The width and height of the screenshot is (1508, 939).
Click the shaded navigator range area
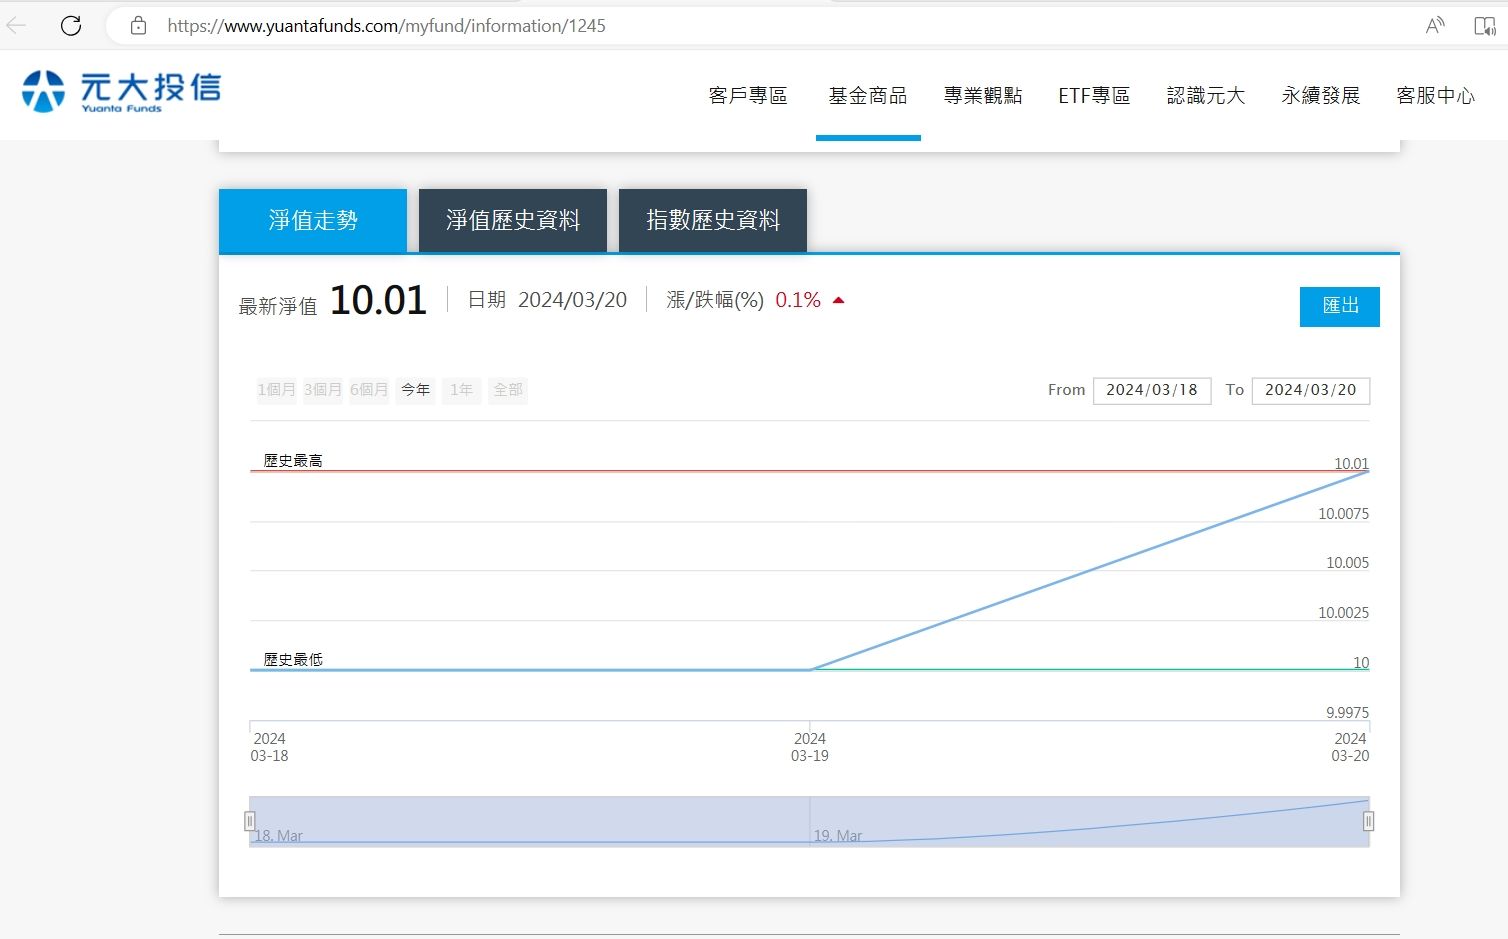pos(809,821)
